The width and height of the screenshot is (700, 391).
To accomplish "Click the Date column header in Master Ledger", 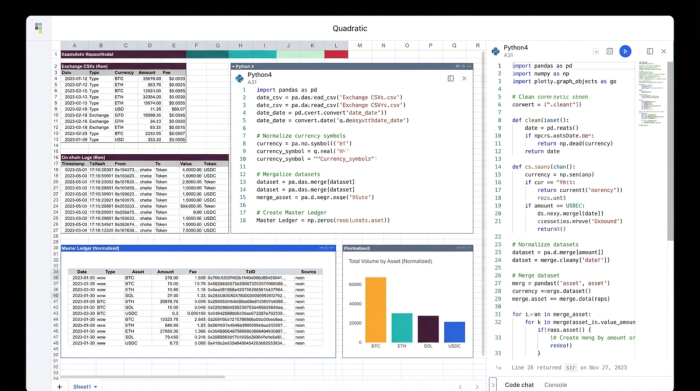I will tap(82, 271).
